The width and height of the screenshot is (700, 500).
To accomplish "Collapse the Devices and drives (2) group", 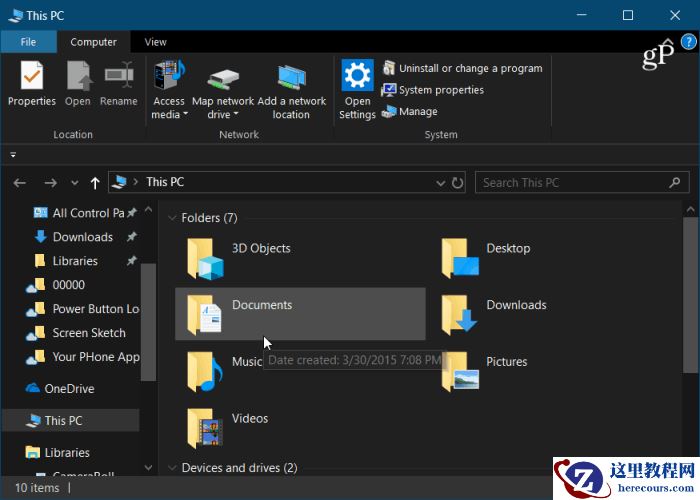I will [172, 468].
